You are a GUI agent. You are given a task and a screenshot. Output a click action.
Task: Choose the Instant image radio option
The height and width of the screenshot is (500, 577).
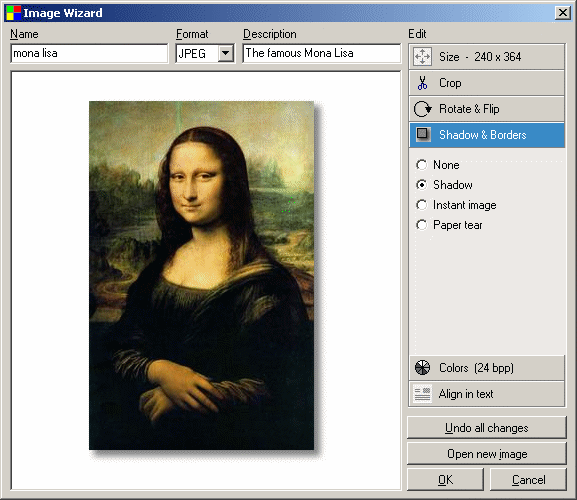tap(422, 205)
